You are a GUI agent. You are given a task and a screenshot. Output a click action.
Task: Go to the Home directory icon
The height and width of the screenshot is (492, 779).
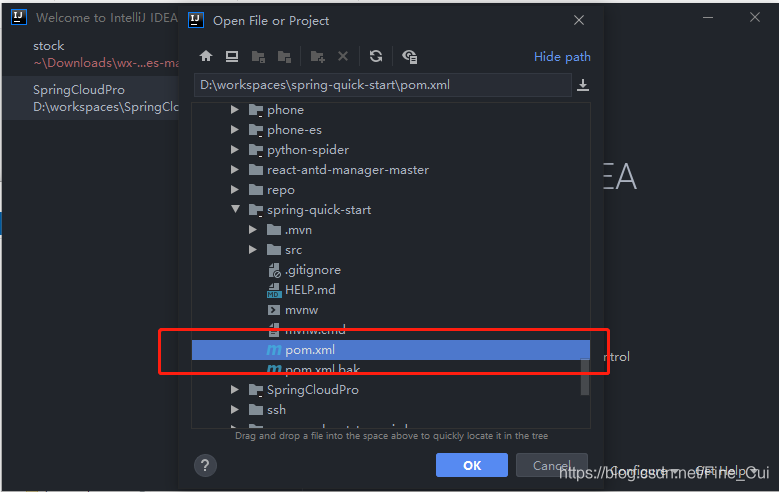[206, 56]
